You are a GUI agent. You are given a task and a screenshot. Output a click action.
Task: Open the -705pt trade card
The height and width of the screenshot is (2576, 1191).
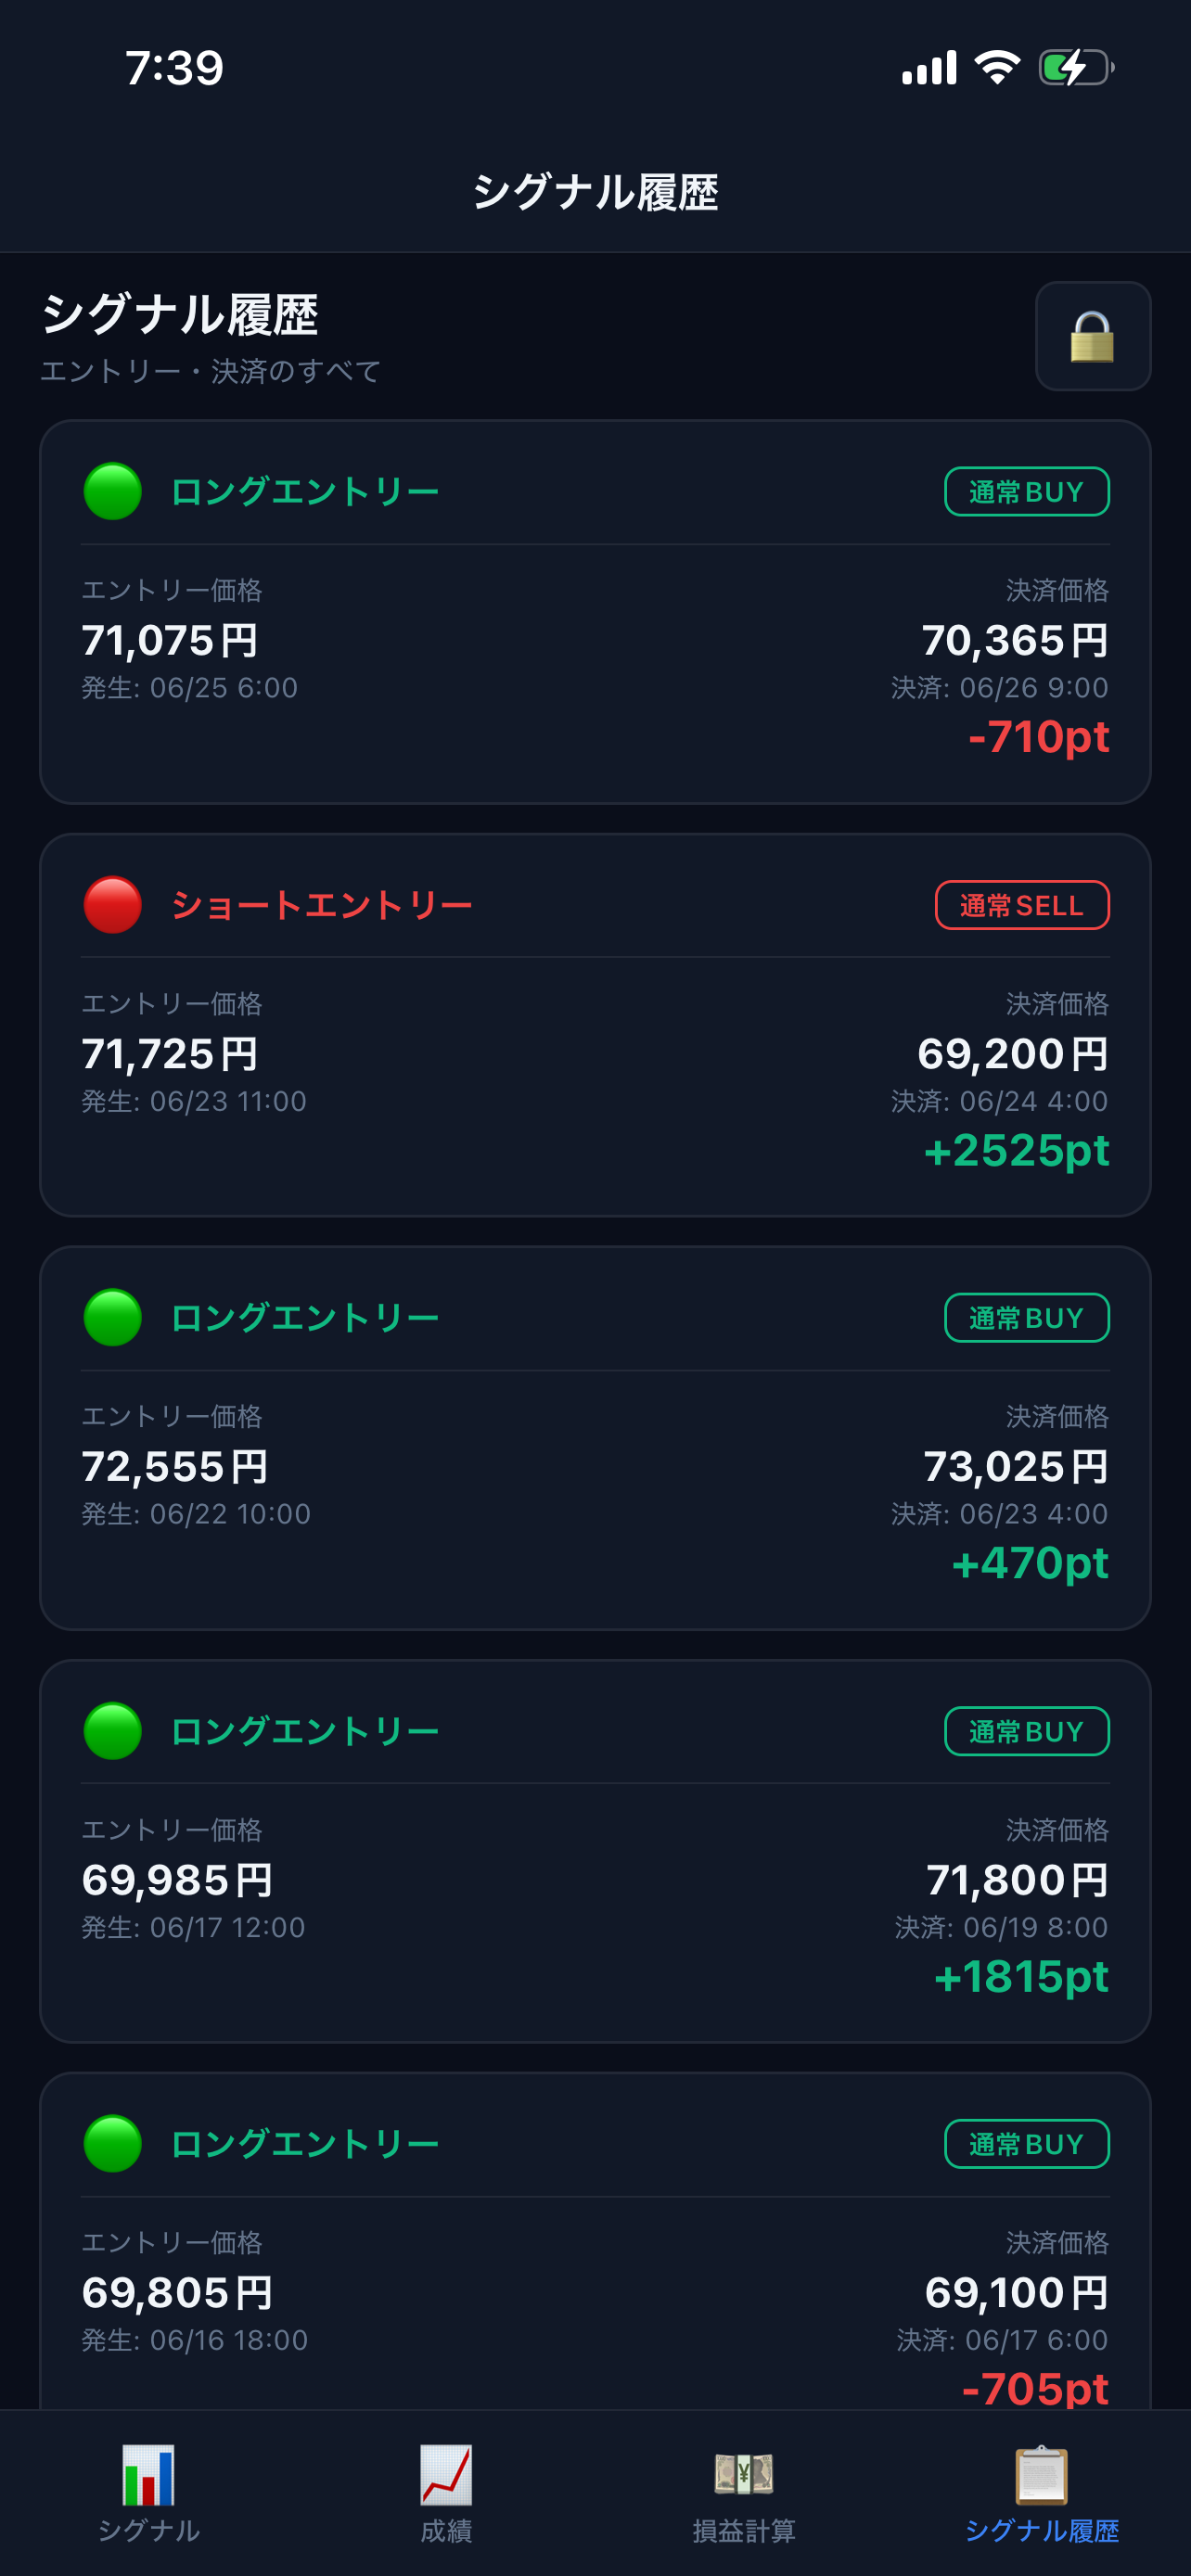(595, 2240)
